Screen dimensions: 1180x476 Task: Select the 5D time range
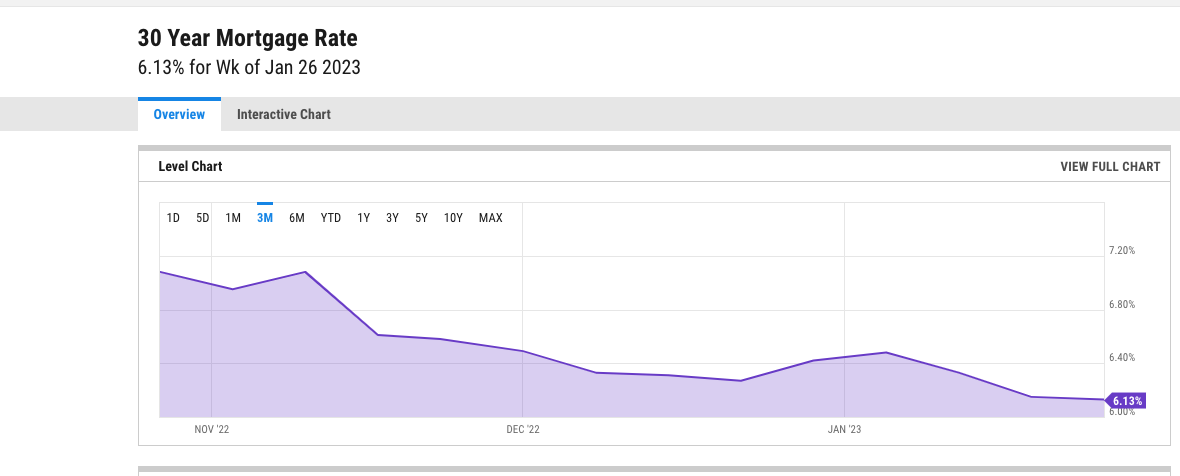pyautogui.click(x=202, y=218)
